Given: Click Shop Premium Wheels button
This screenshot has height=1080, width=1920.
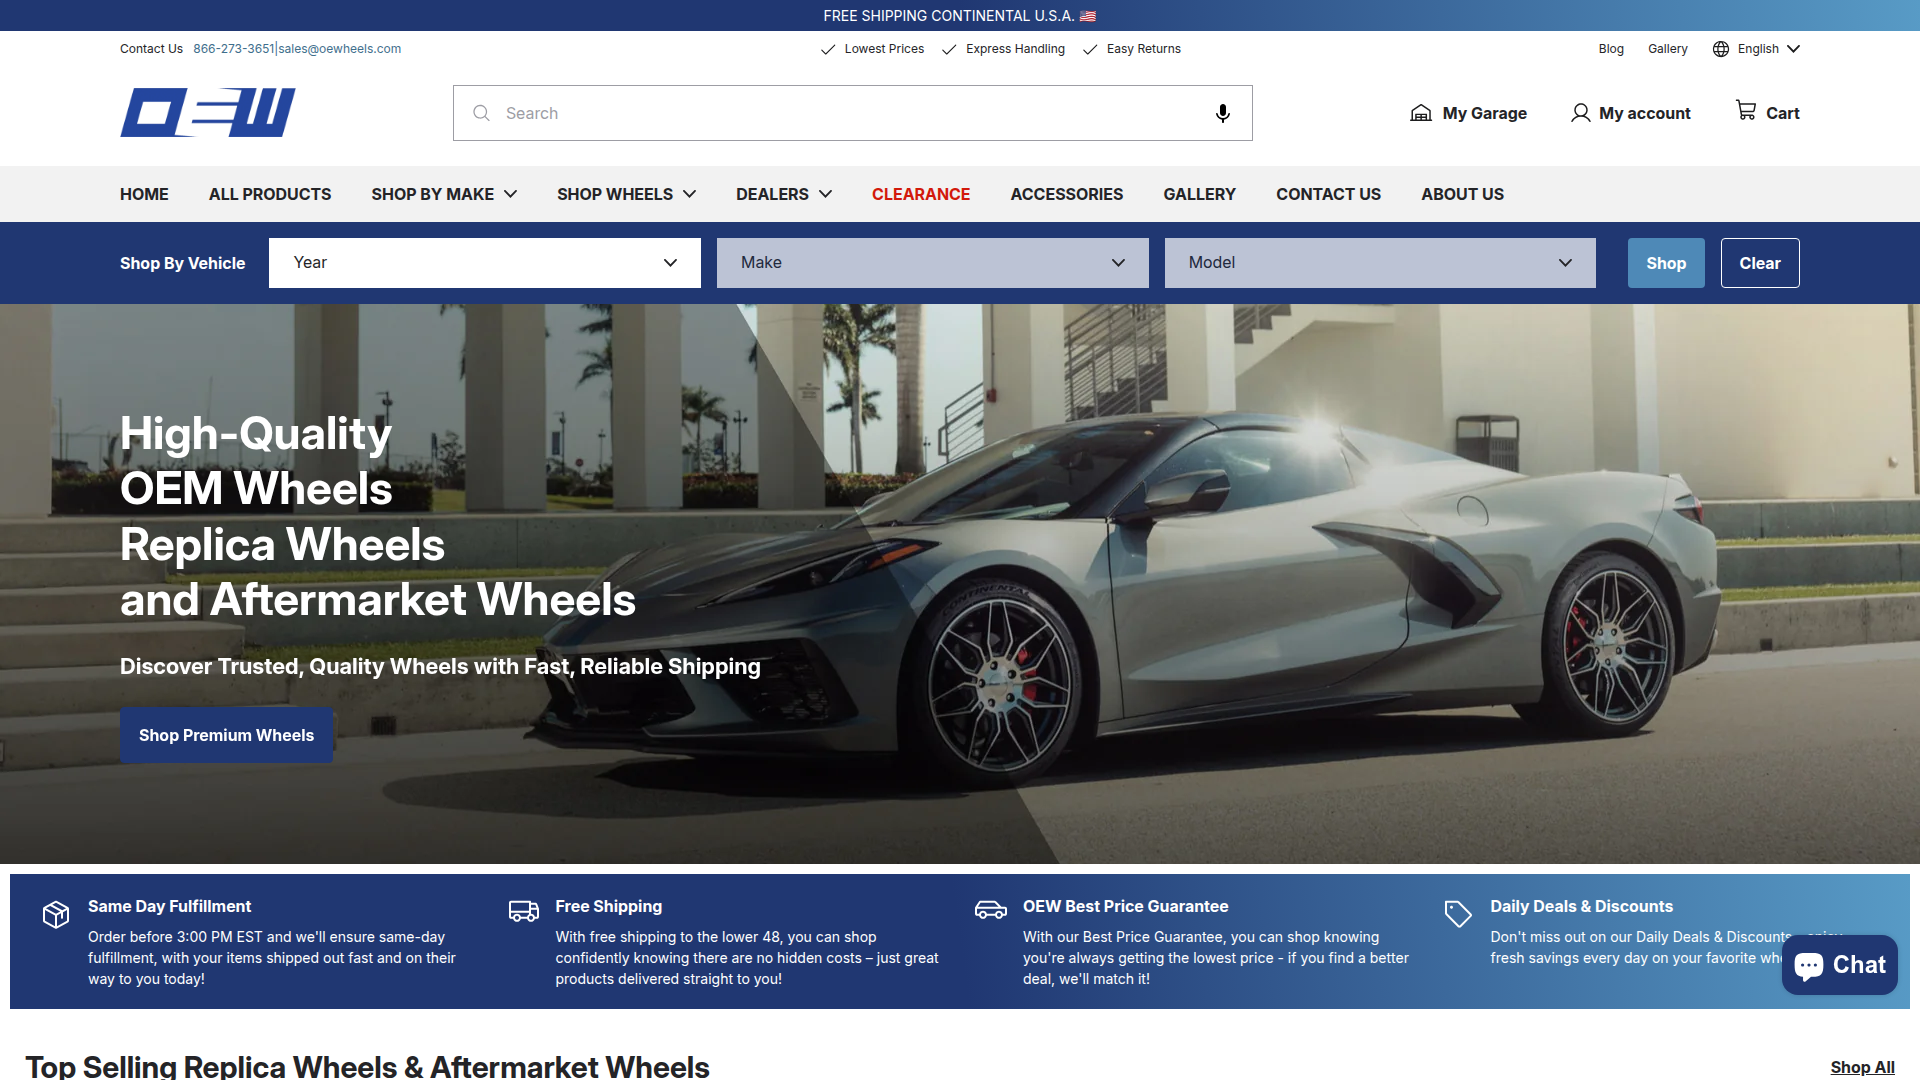Looking at the screenshot, I should [226, 736].
